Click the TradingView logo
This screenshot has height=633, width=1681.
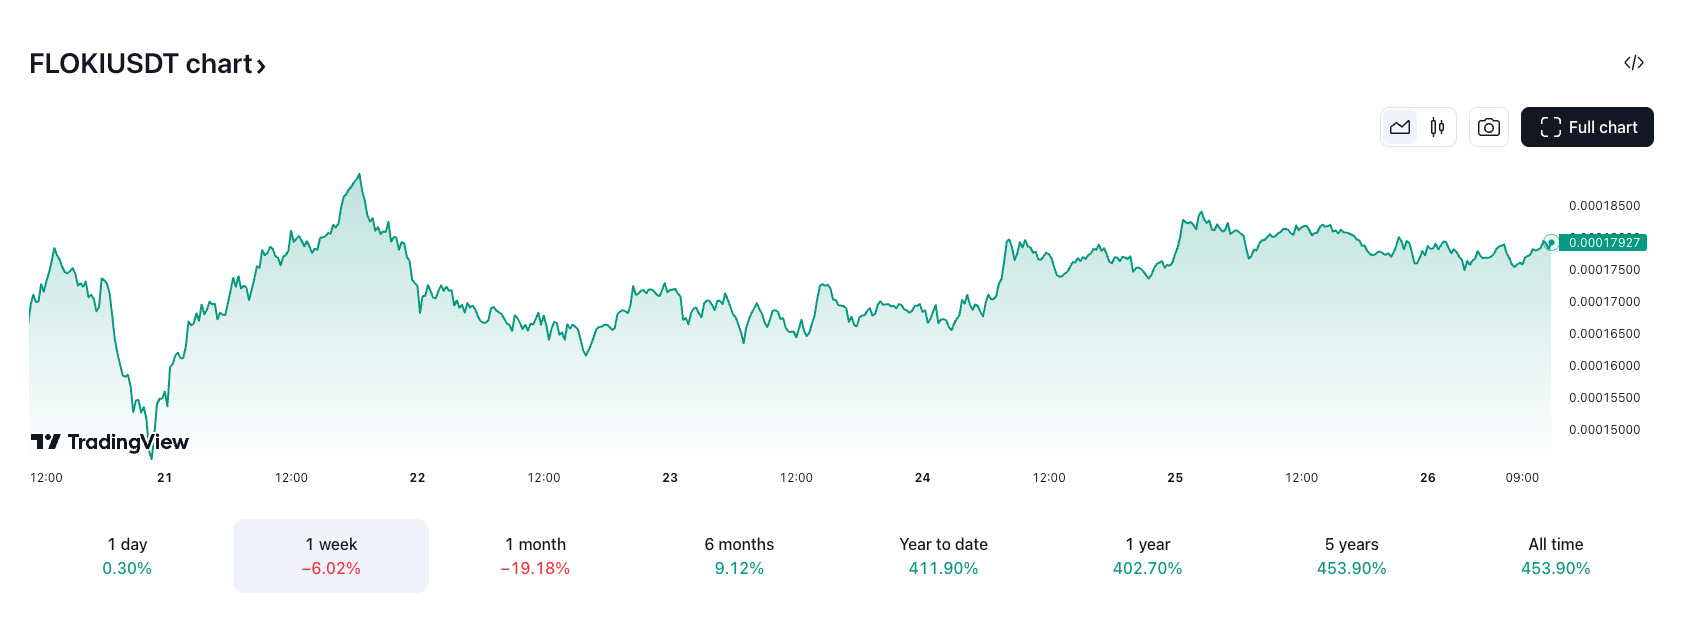108,442
